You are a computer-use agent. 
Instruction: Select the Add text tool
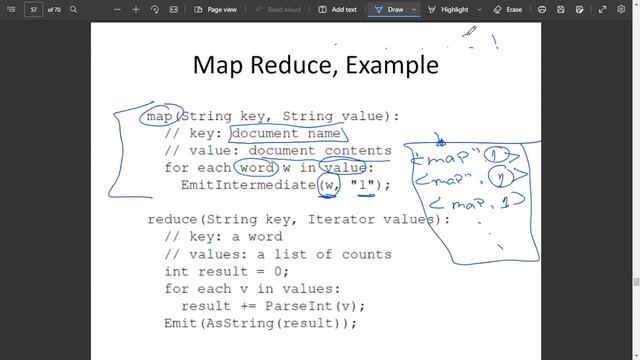338,9
